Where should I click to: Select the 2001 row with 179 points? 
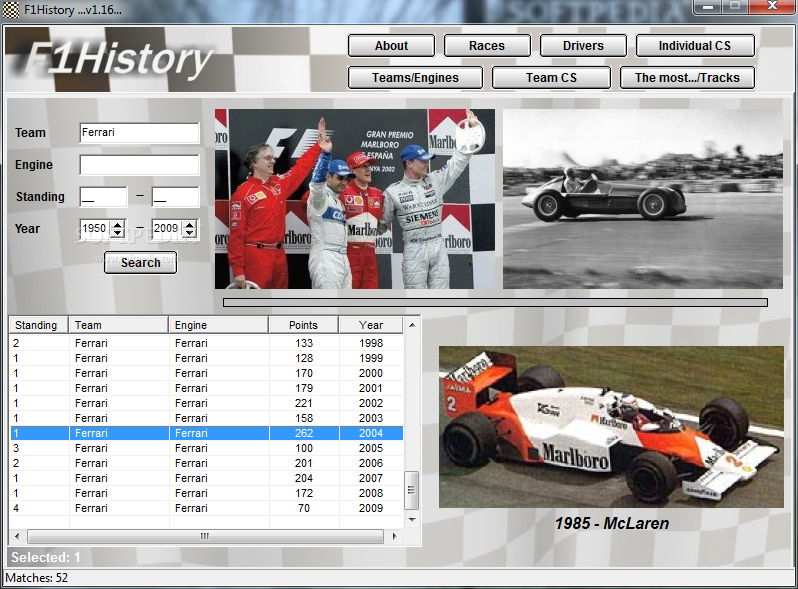click(207, 388)
